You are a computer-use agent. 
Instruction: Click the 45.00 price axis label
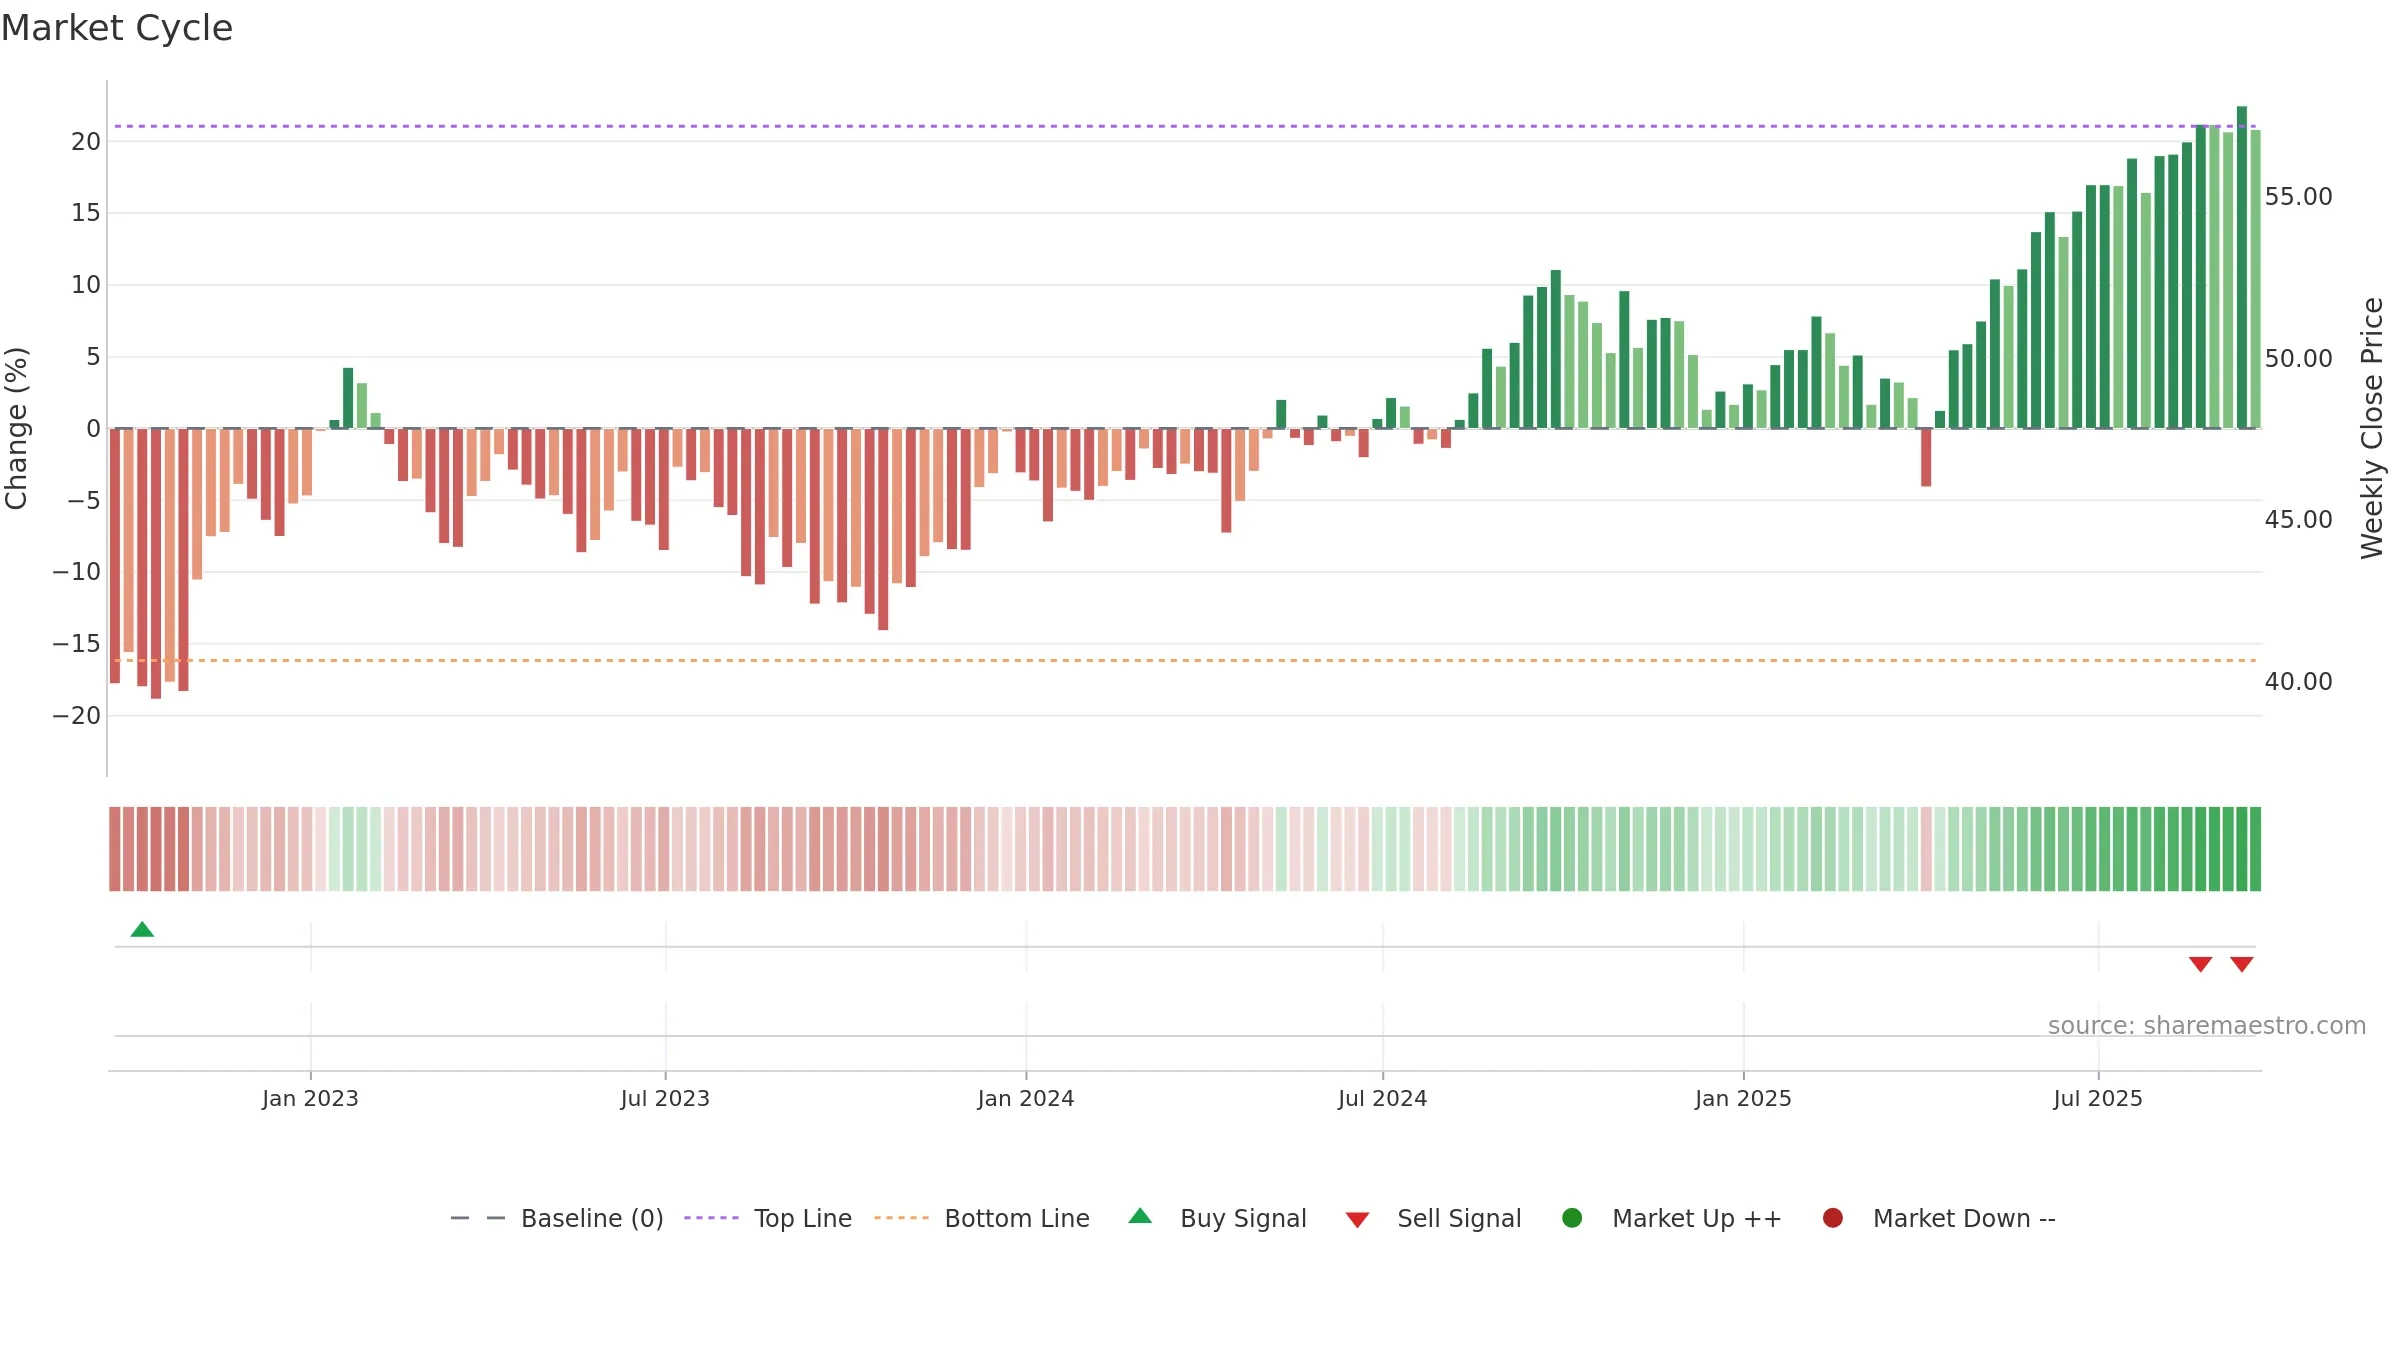pos(2298,520)
